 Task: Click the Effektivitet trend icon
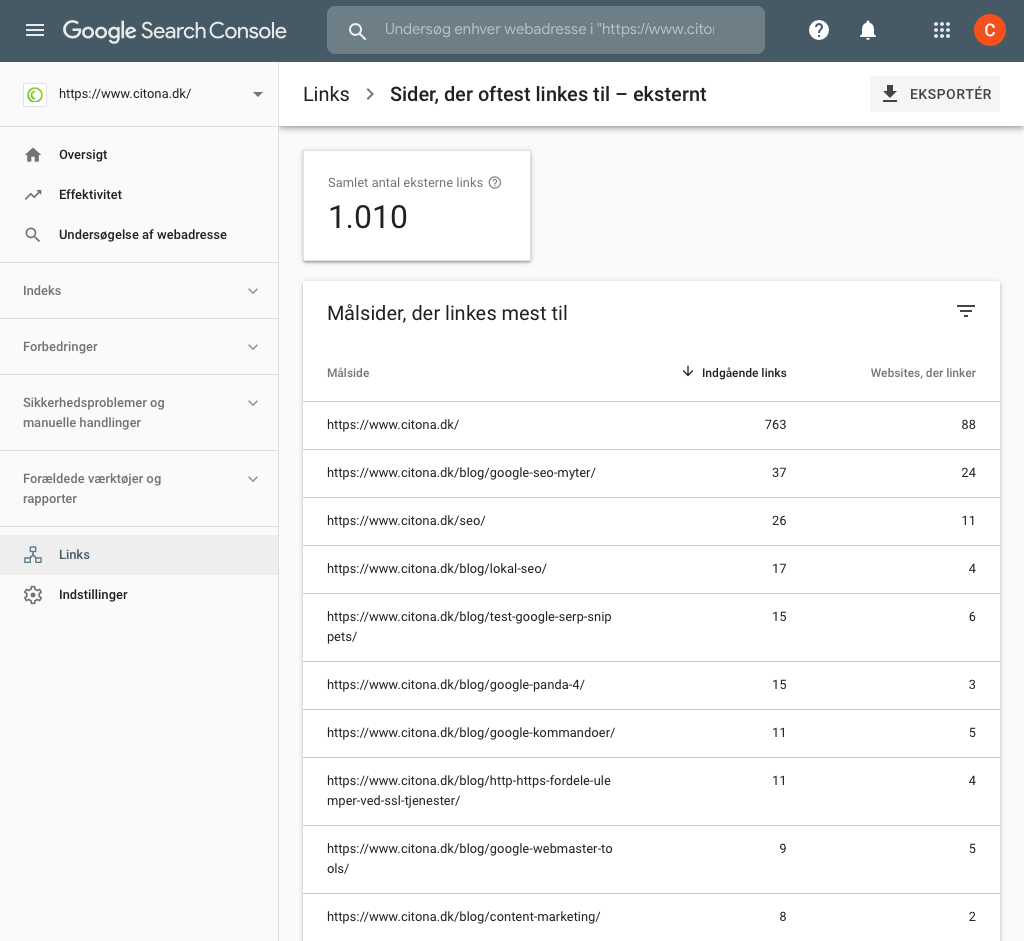[33, 195]
